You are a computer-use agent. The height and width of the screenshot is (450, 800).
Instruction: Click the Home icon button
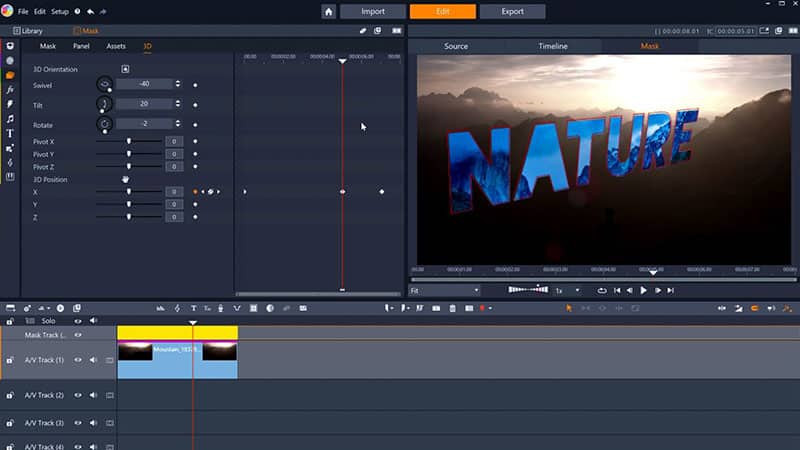[x=328, y=12]
